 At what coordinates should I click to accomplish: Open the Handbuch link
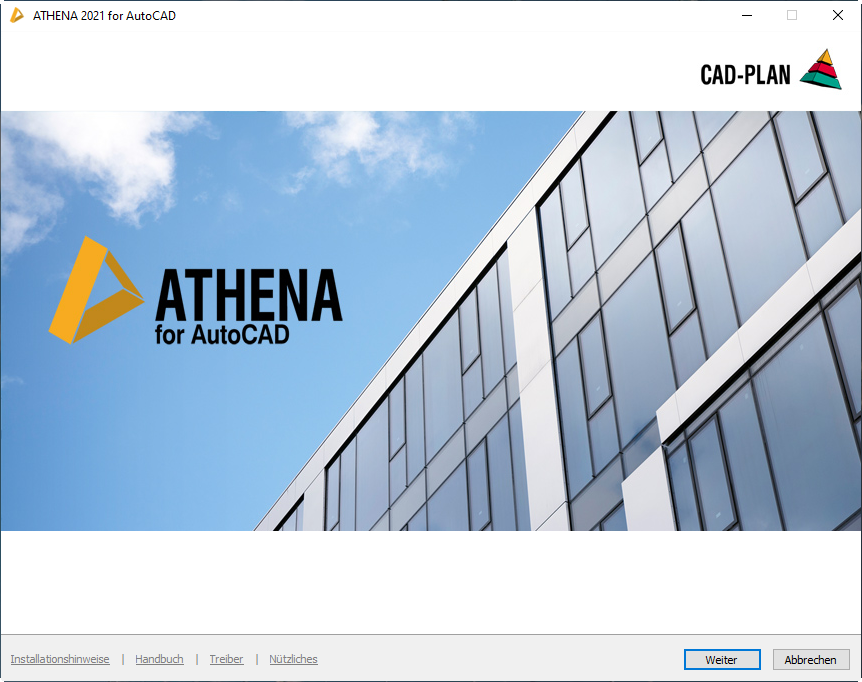(159, 659)
